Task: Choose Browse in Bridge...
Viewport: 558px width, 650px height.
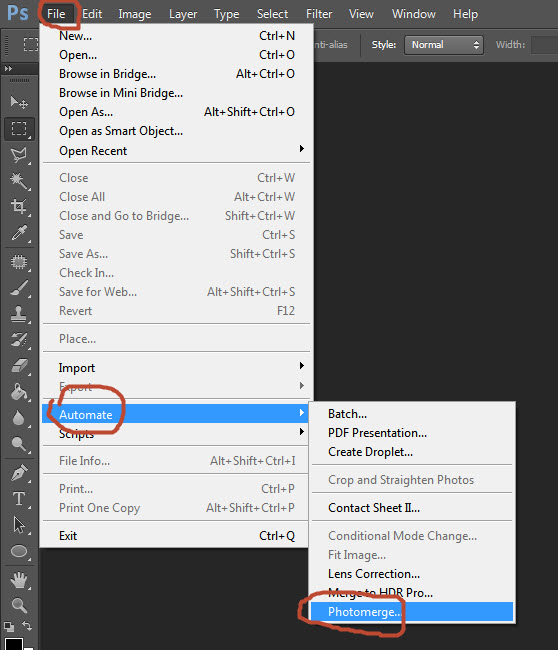Action: click(x=176, y=74)
